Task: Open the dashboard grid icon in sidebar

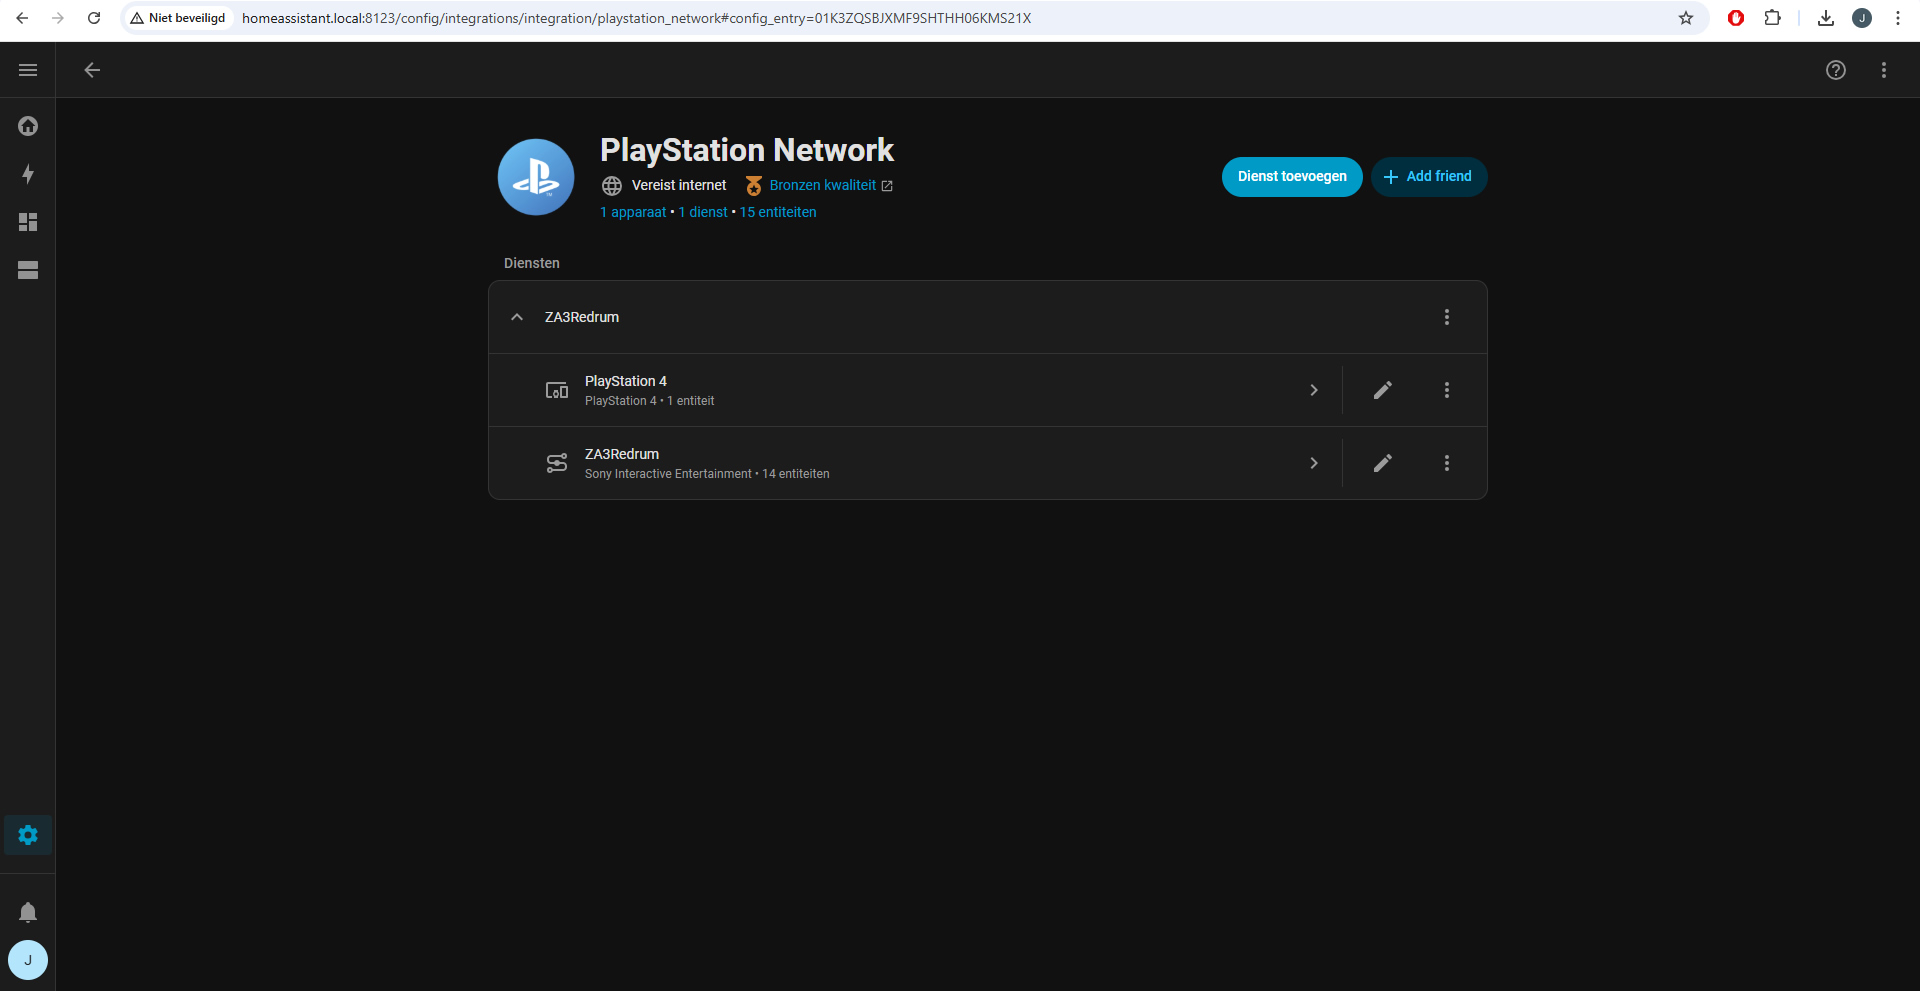Action: 28,222
